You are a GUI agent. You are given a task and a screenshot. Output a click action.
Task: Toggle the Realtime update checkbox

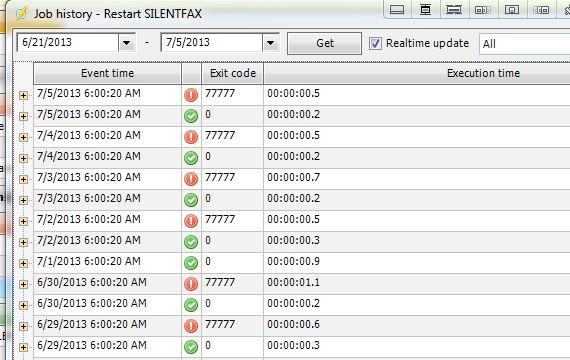(375, 43)
